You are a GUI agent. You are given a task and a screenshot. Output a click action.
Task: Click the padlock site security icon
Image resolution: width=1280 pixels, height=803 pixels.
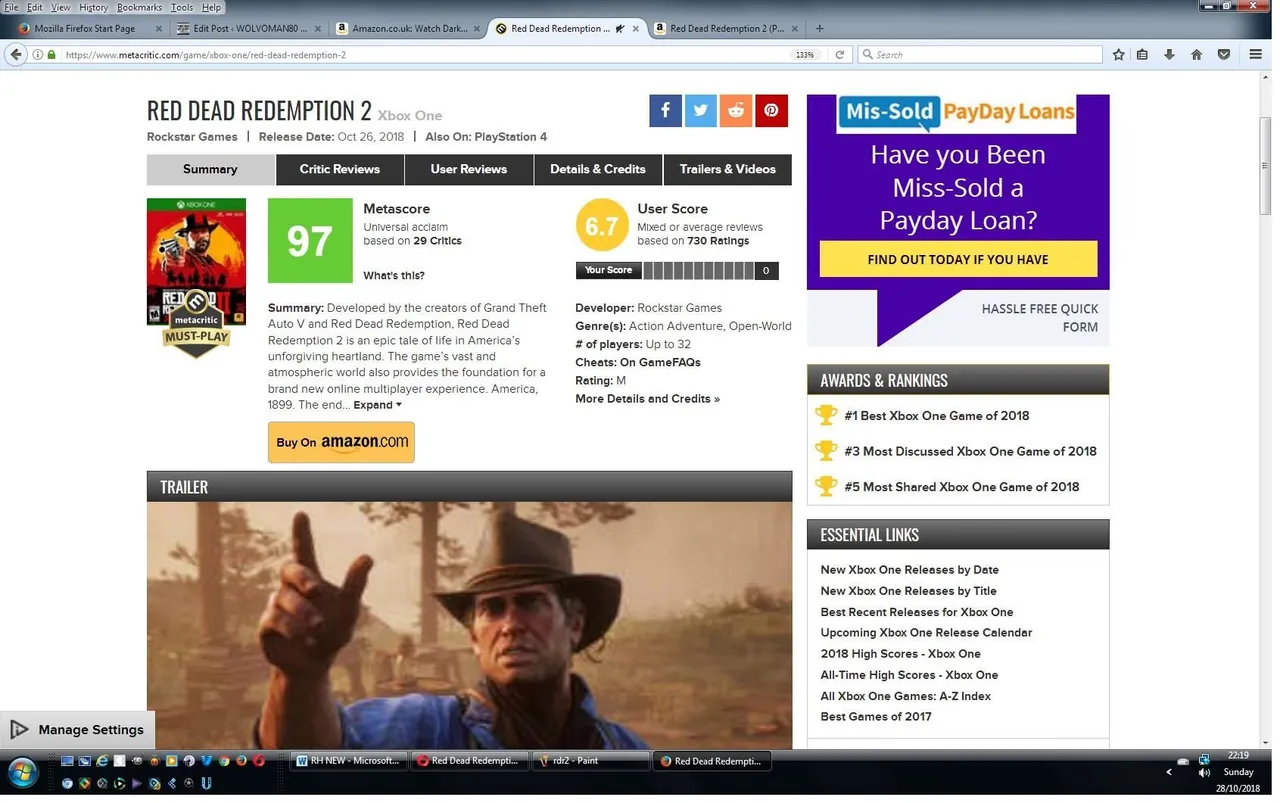(51, 55)
